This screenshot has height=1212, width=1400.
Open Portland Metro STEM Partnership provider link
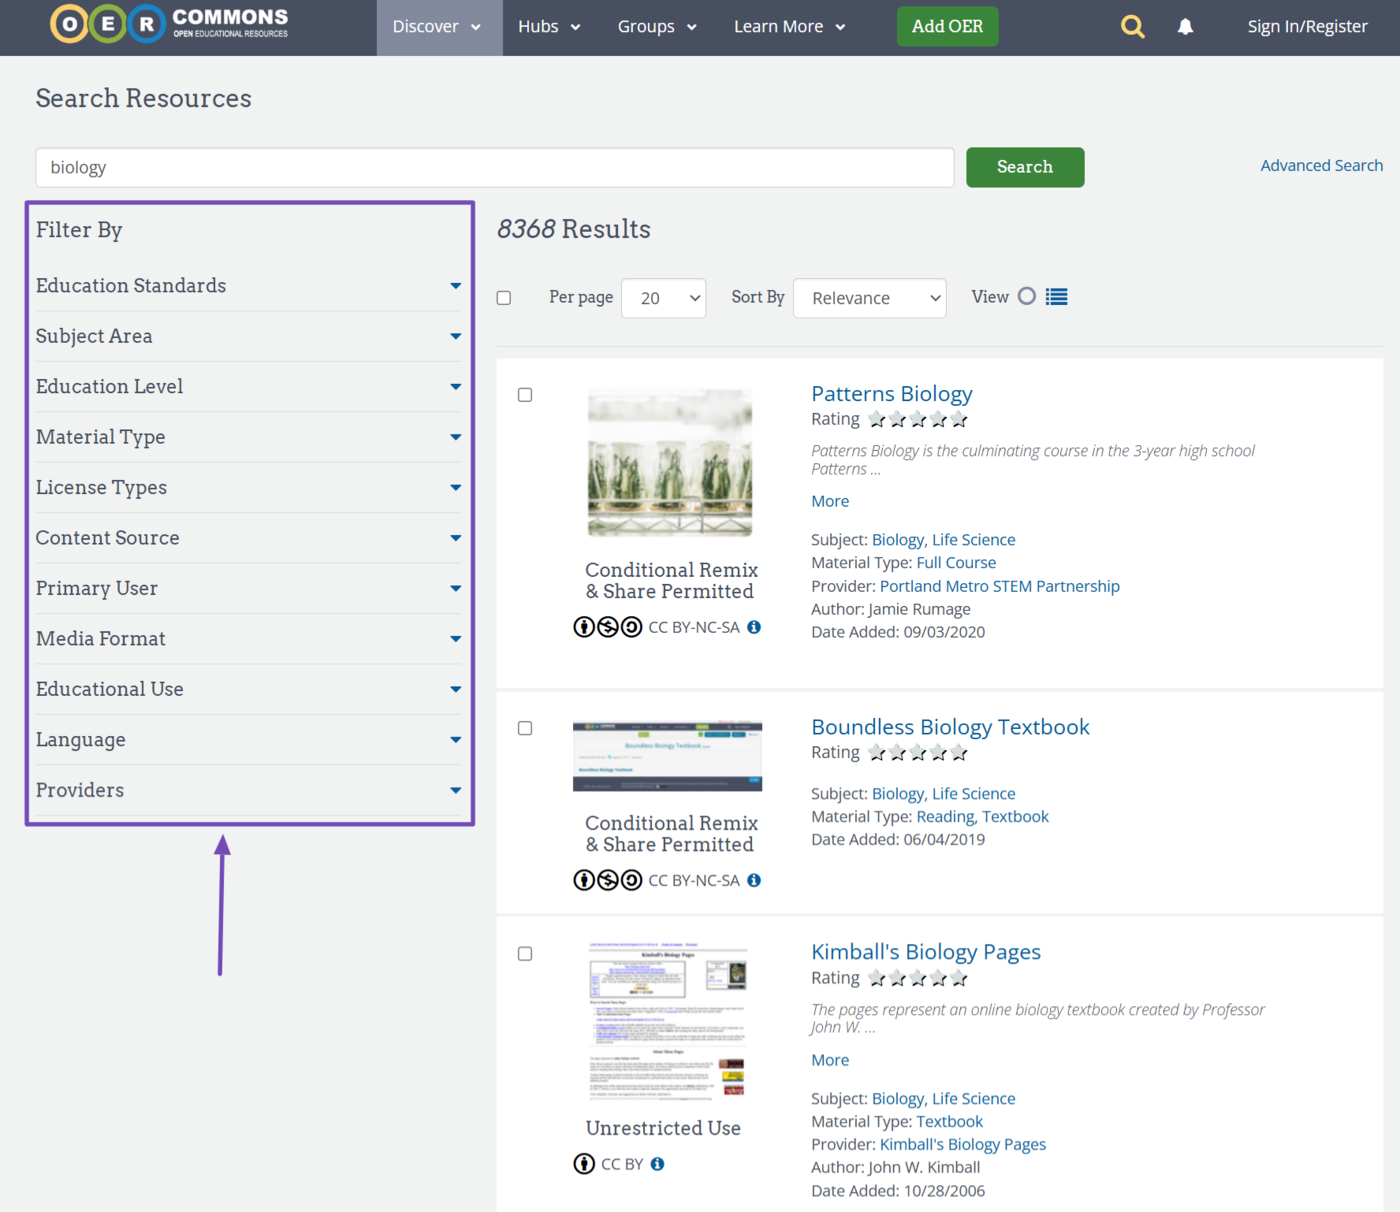click(1000, 586)
